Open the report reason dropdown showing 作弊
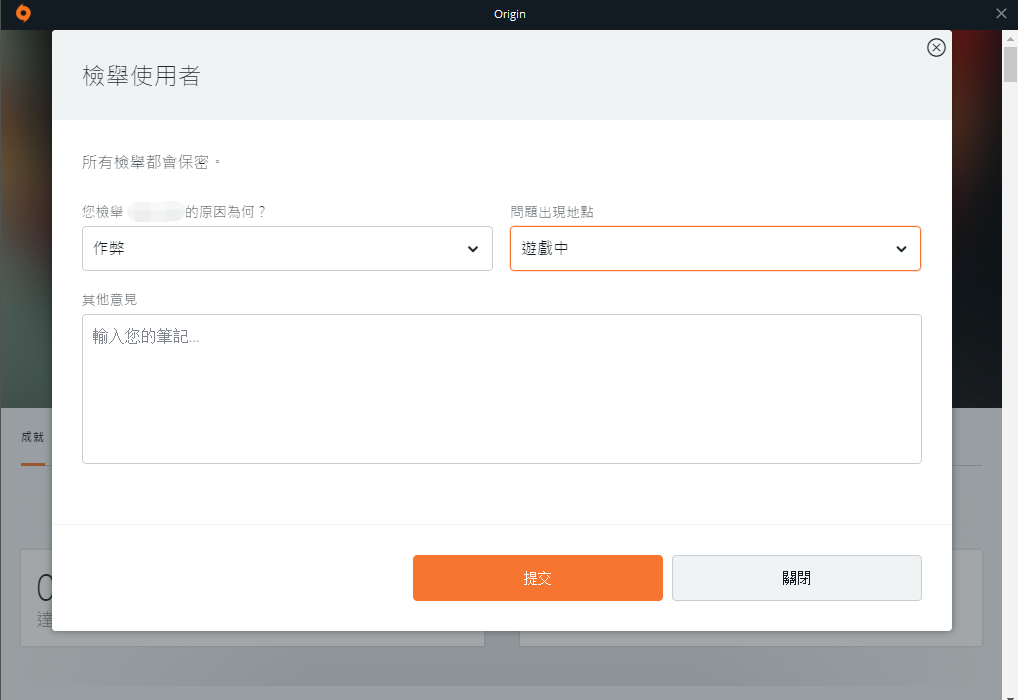Image resolution: width=1018 pixels, height=700 pixels. 287,249
